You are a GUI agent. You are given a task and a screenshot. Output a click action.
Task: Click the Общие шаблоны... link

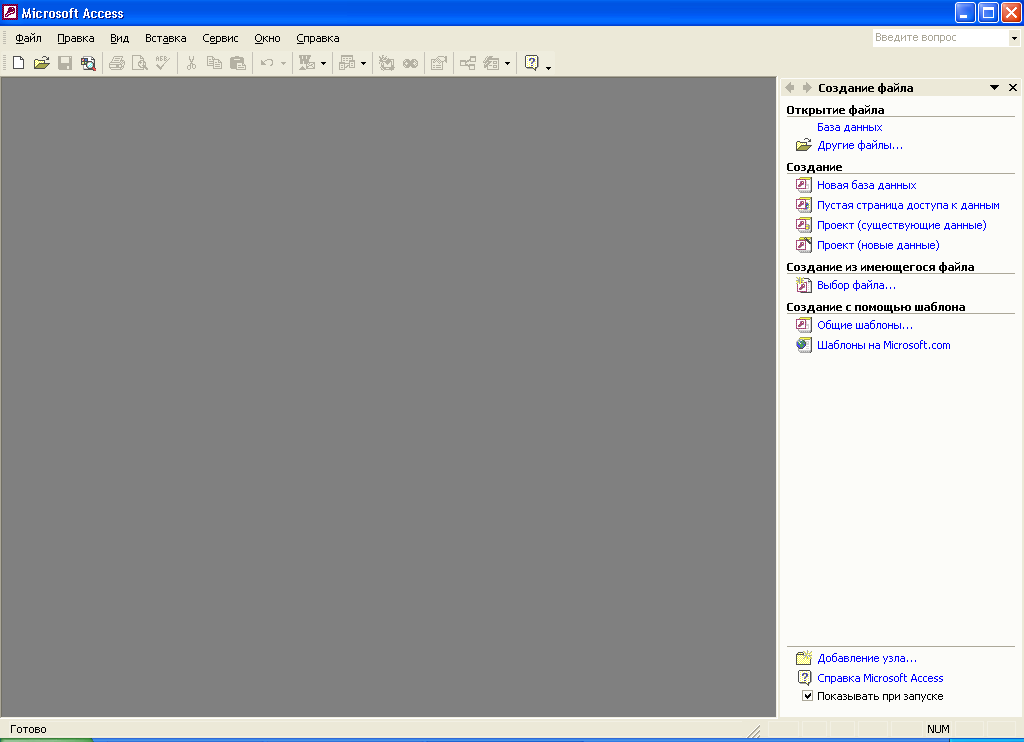[865, 325]
